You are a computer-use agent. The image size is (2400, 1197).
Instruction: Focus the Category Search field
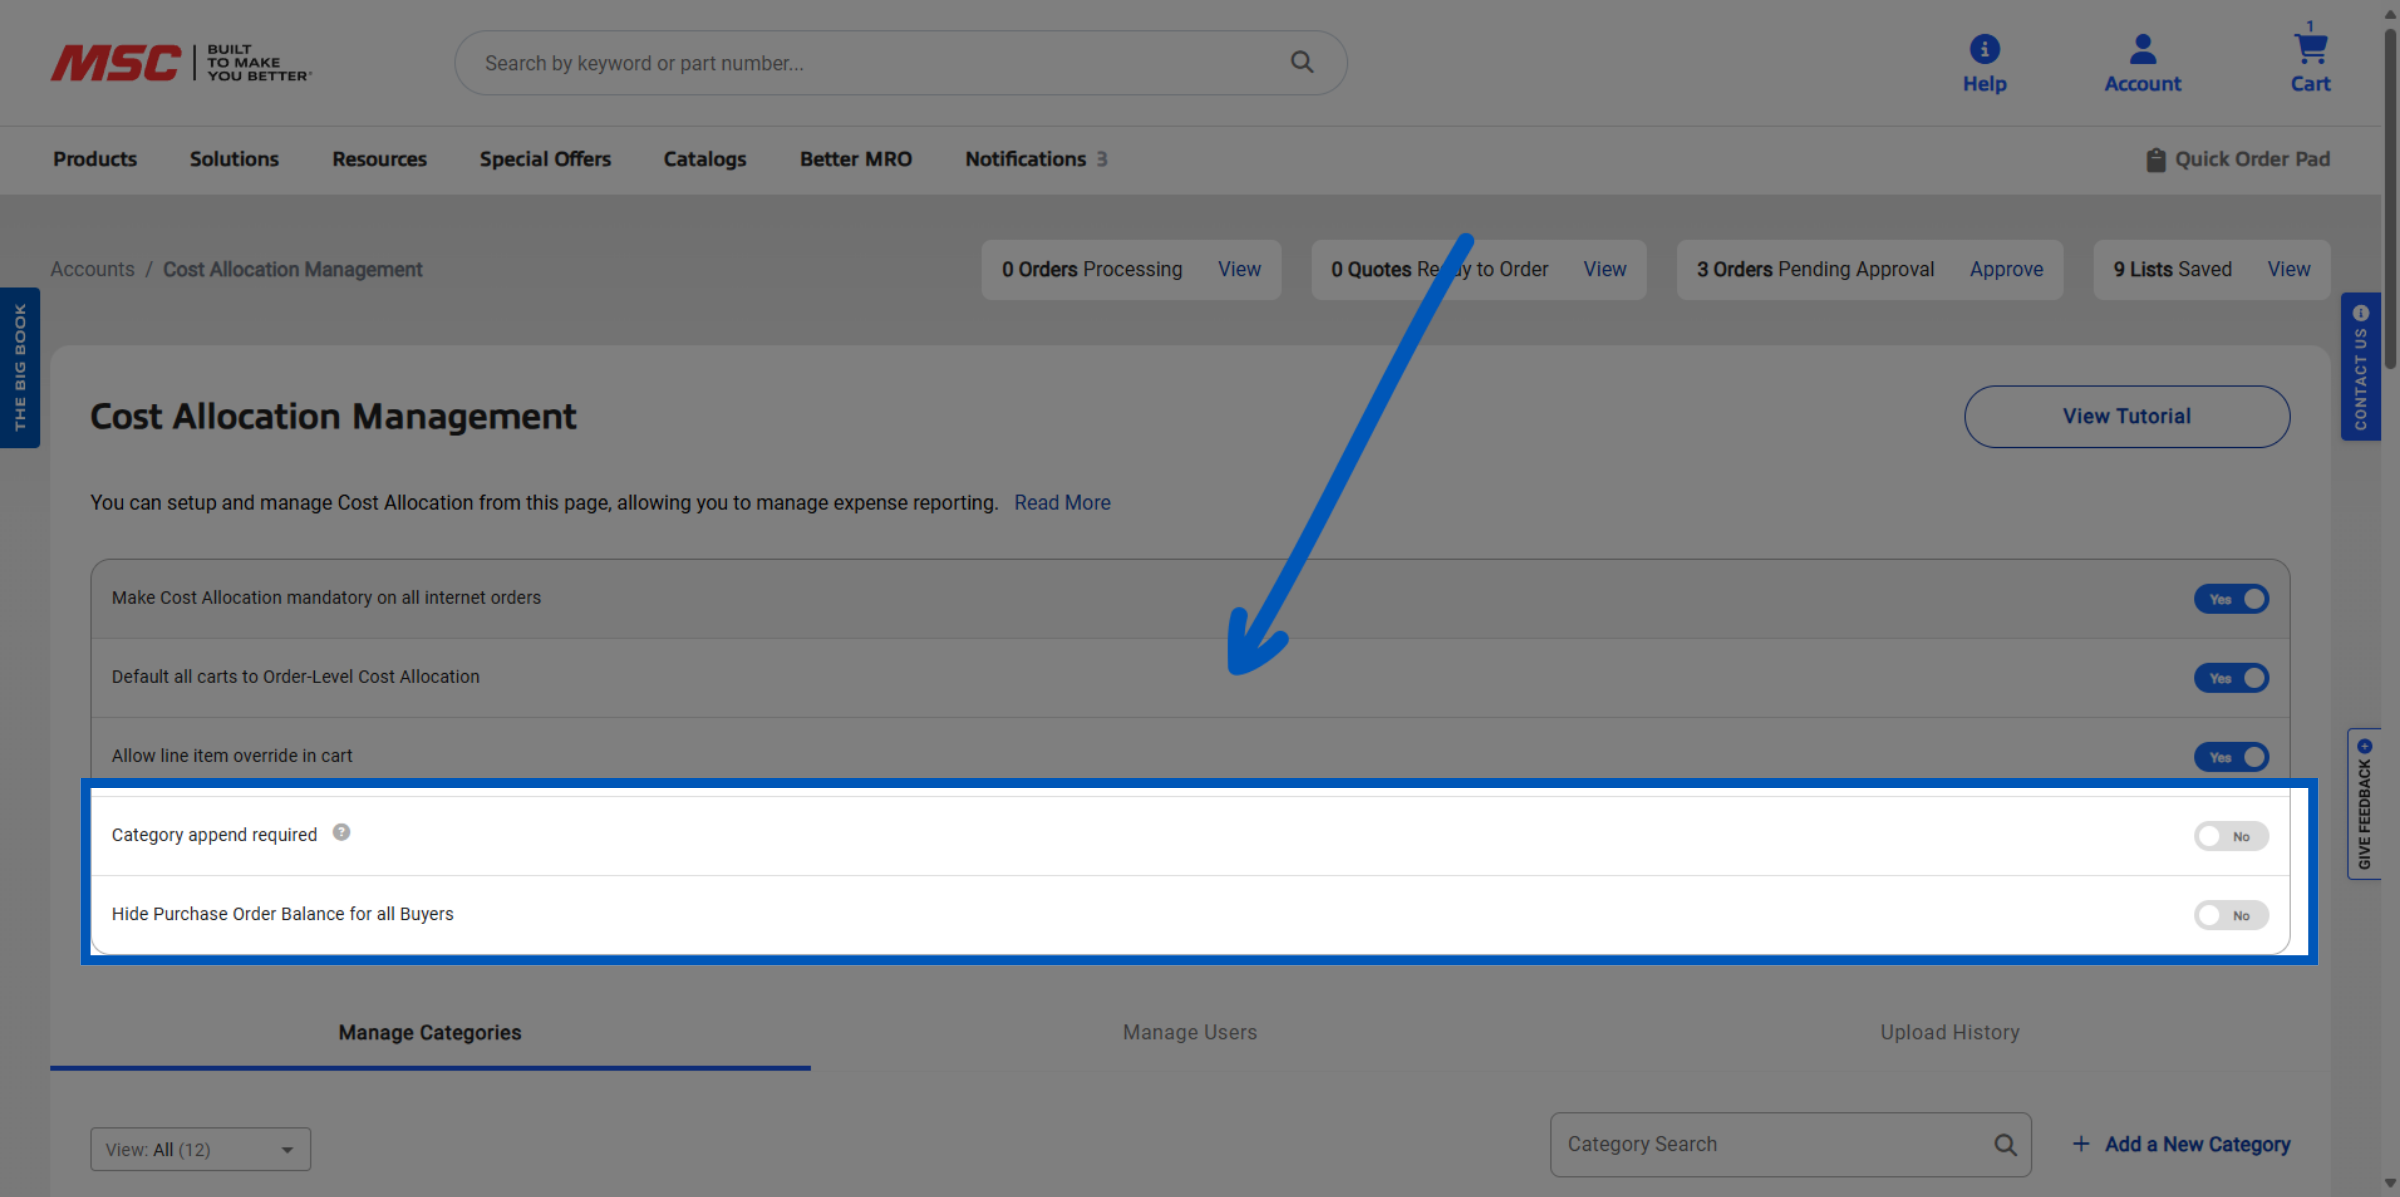[1790, 1144]
